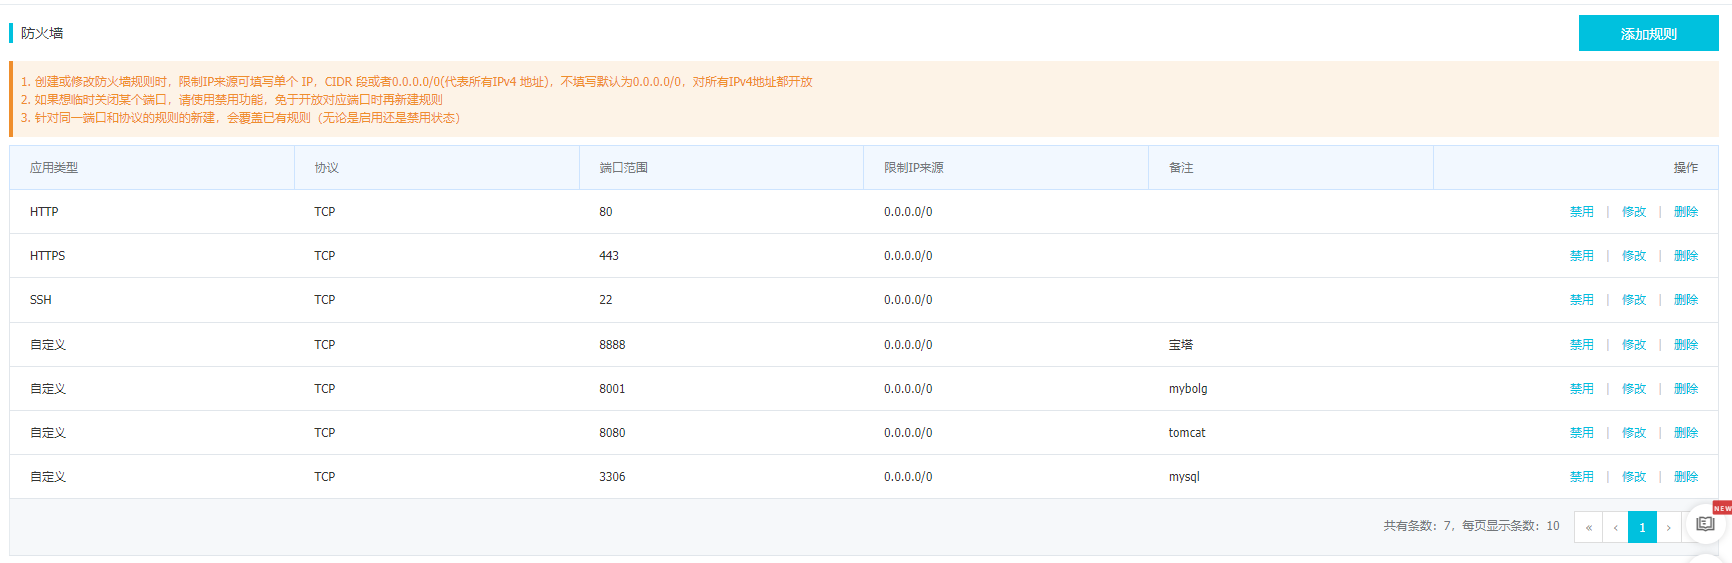Disable the 8080 tomcat rule
Image resolution: width=1732 pixels, height=563 pixels.
(1581, 433)
